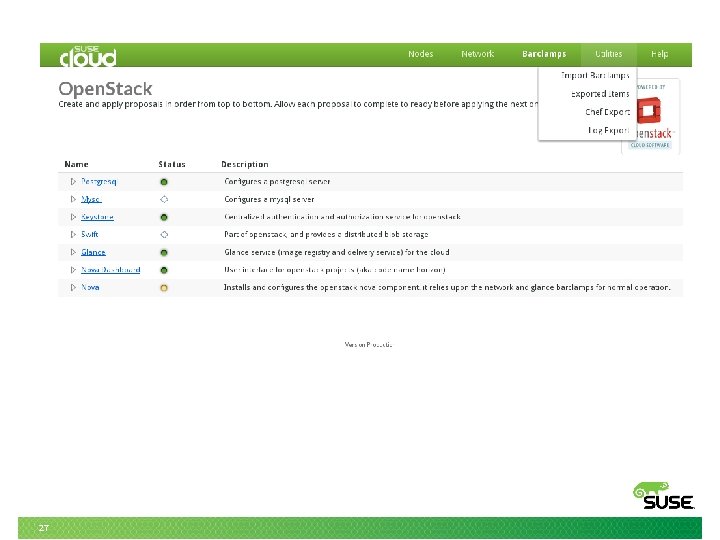Open the Glance barclamp link

coord(93,252)
